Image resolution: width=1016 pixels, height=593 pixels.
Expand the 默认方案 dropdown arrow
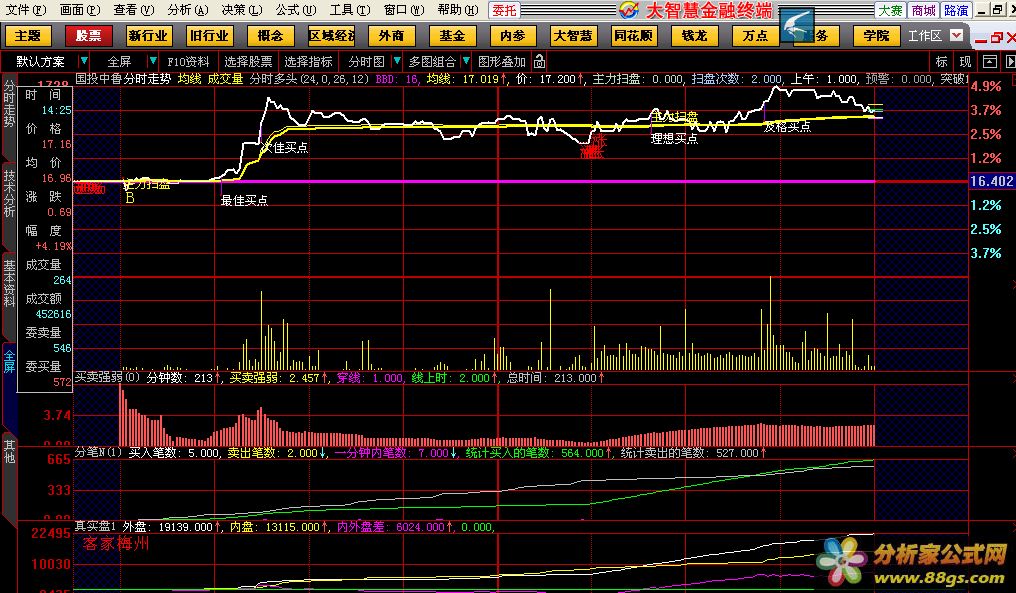pos(84,62)
